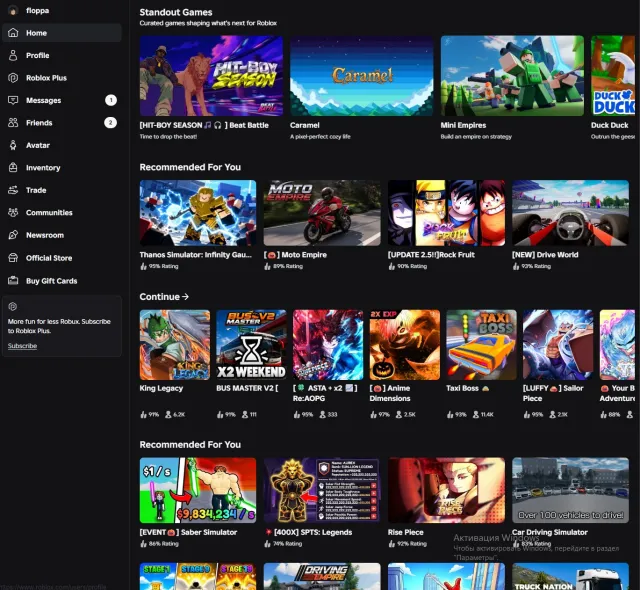Click the '89% Rating' text under Moto Empire
Screen dimensions: 640x590
(x=288, y=266)
